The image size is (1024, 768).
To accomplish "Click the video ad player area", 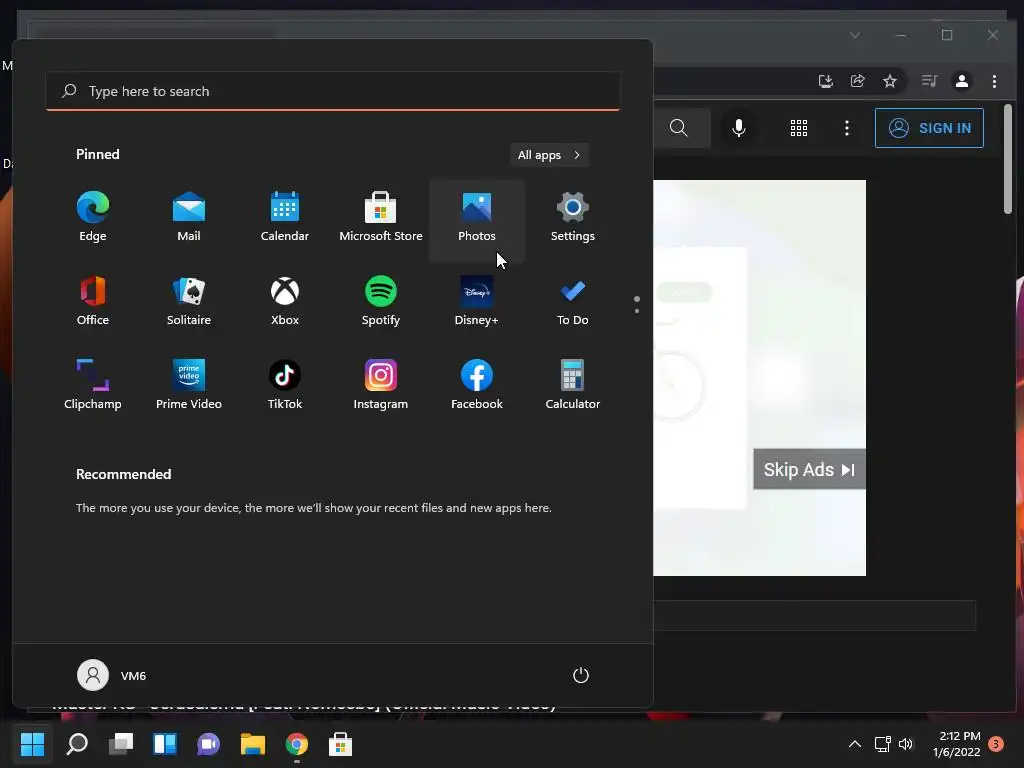I will [760, 377].
